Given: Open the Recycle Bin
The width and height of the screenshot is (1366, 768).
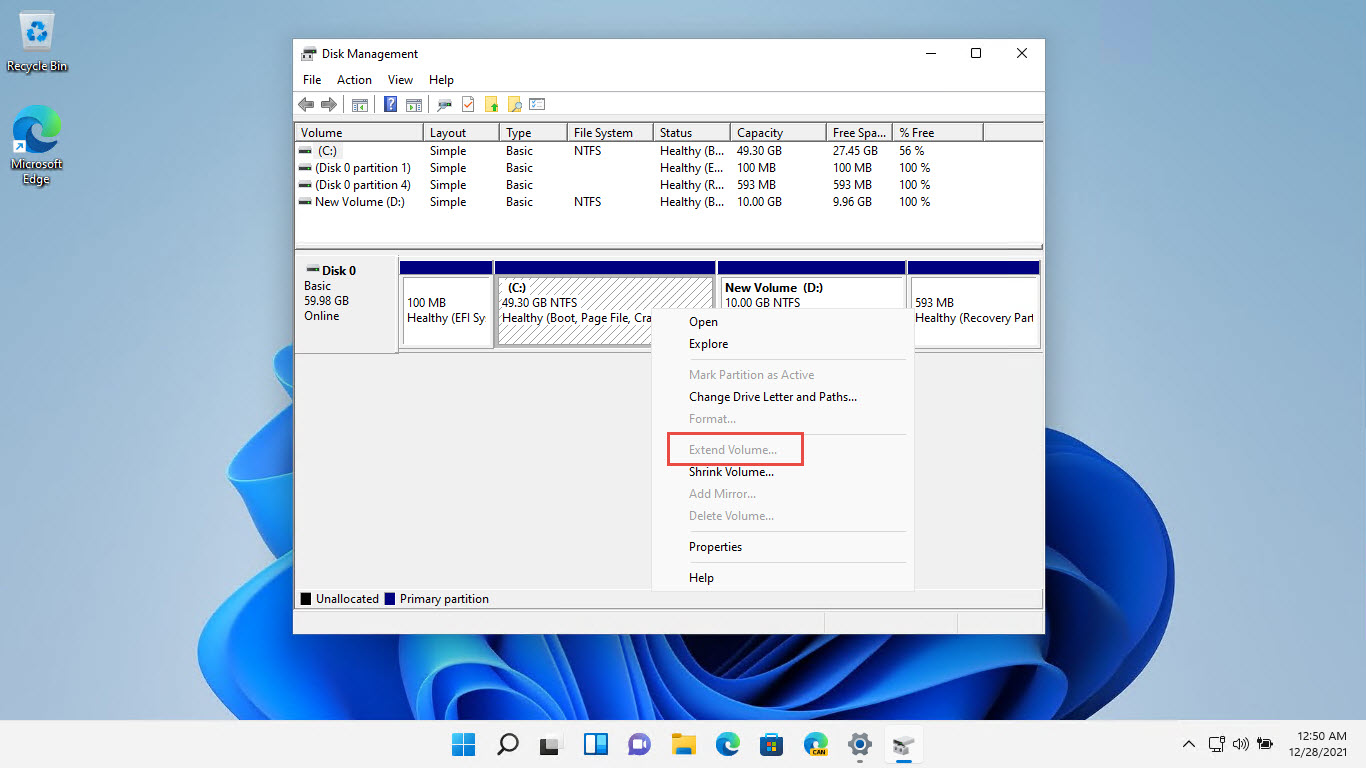Looking at the screenshot, I should 36,30.
